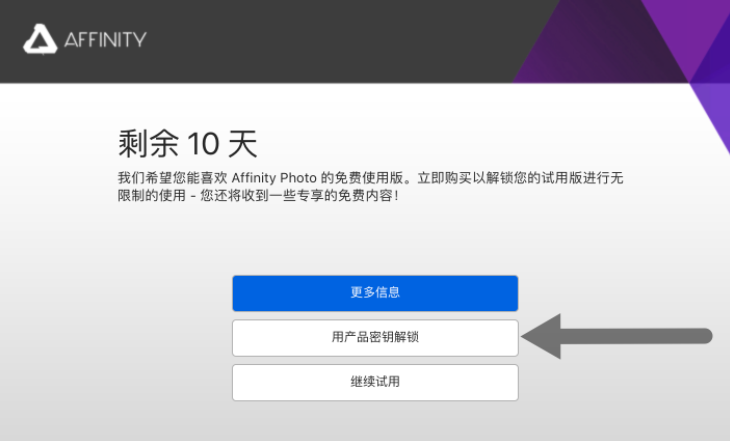Click the Affinity Photo name in description
Screen dimensions: 730x441
pyautogui.click(x=274, y=178)
